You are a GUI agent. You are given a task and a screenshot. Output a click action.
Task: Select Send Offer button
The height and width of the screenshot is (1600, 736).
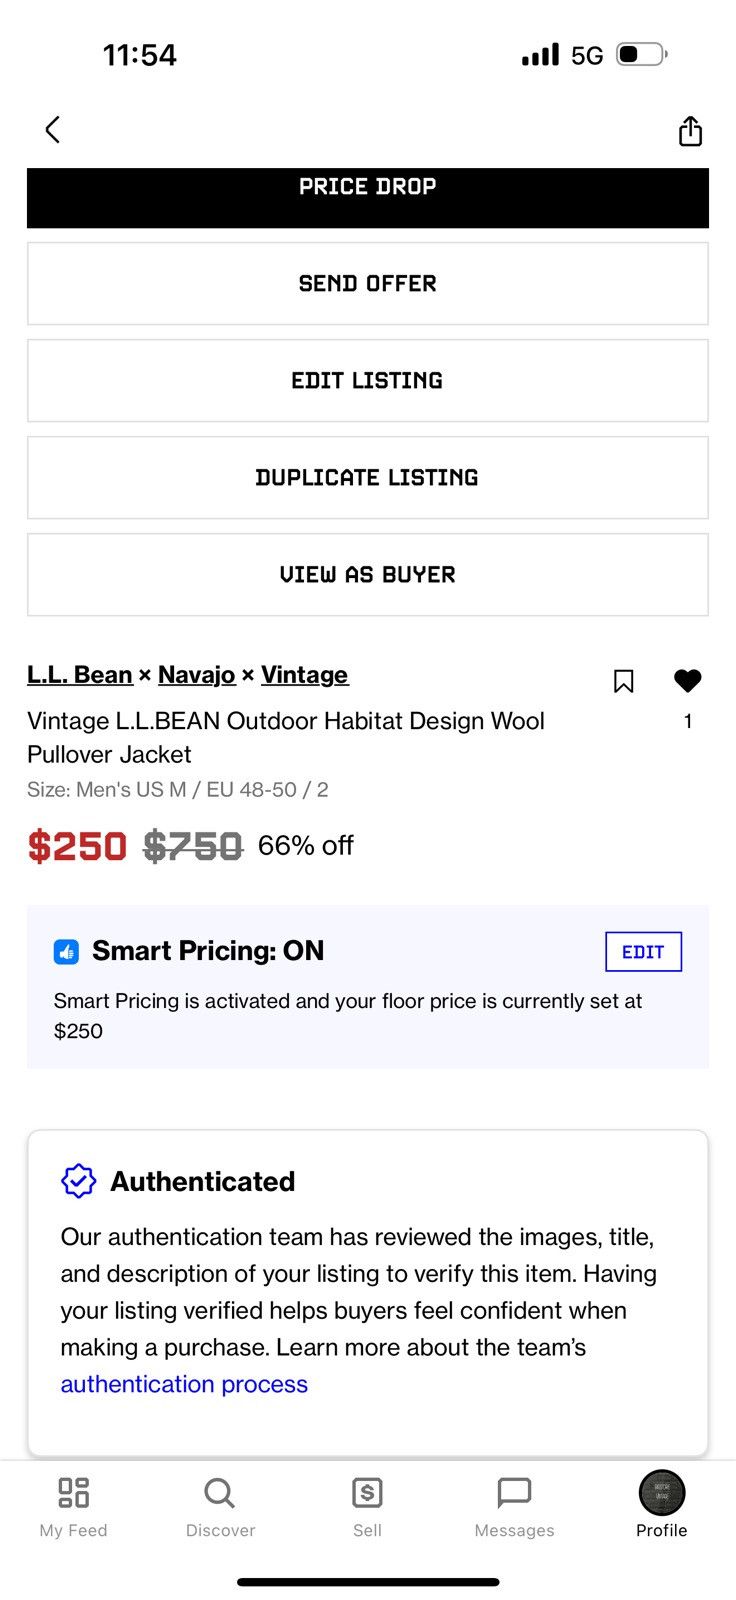point(368,284)
